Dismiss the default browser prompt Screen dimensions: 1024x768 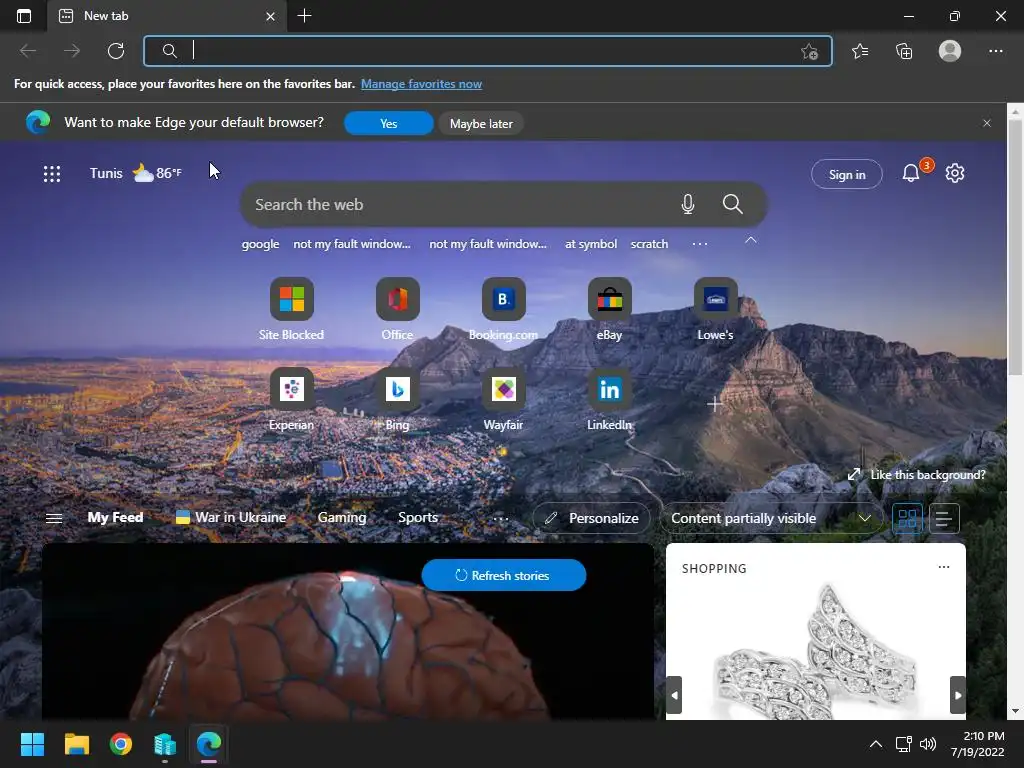click(x=987, y=123)
